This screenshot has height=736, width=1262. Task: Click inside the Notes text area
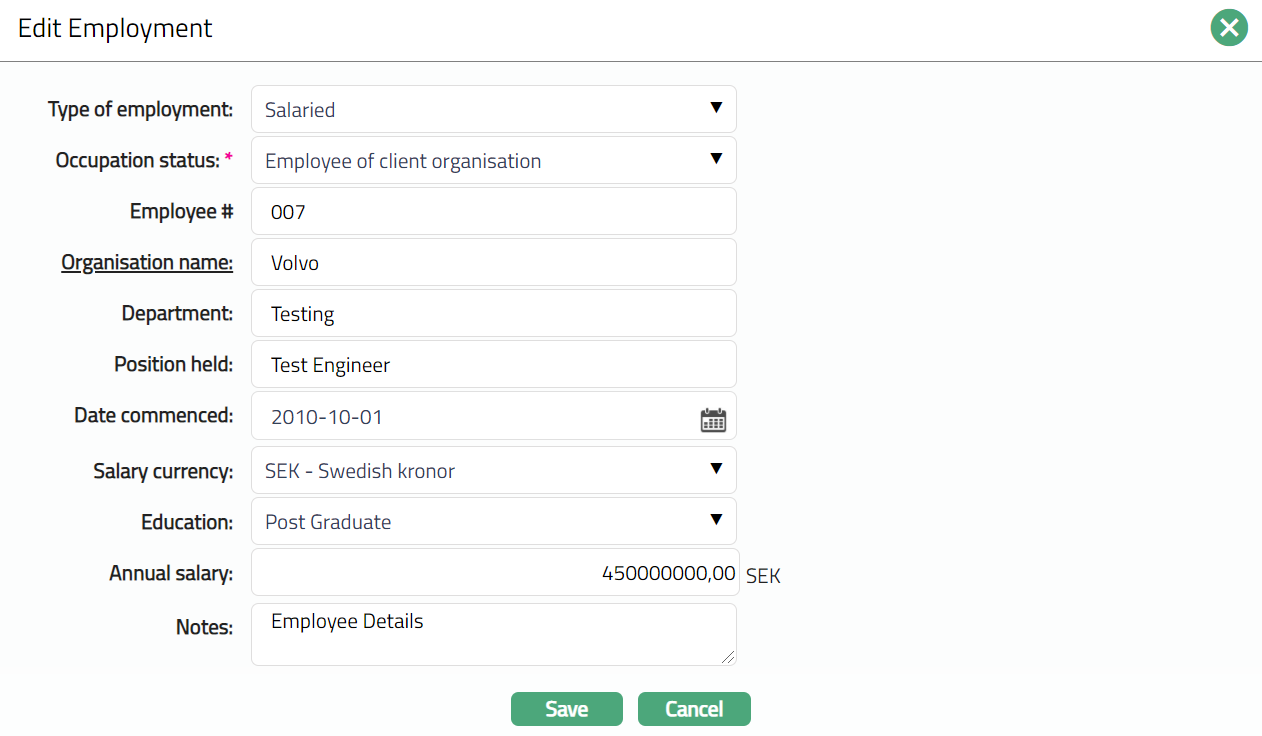coord(493,635)
